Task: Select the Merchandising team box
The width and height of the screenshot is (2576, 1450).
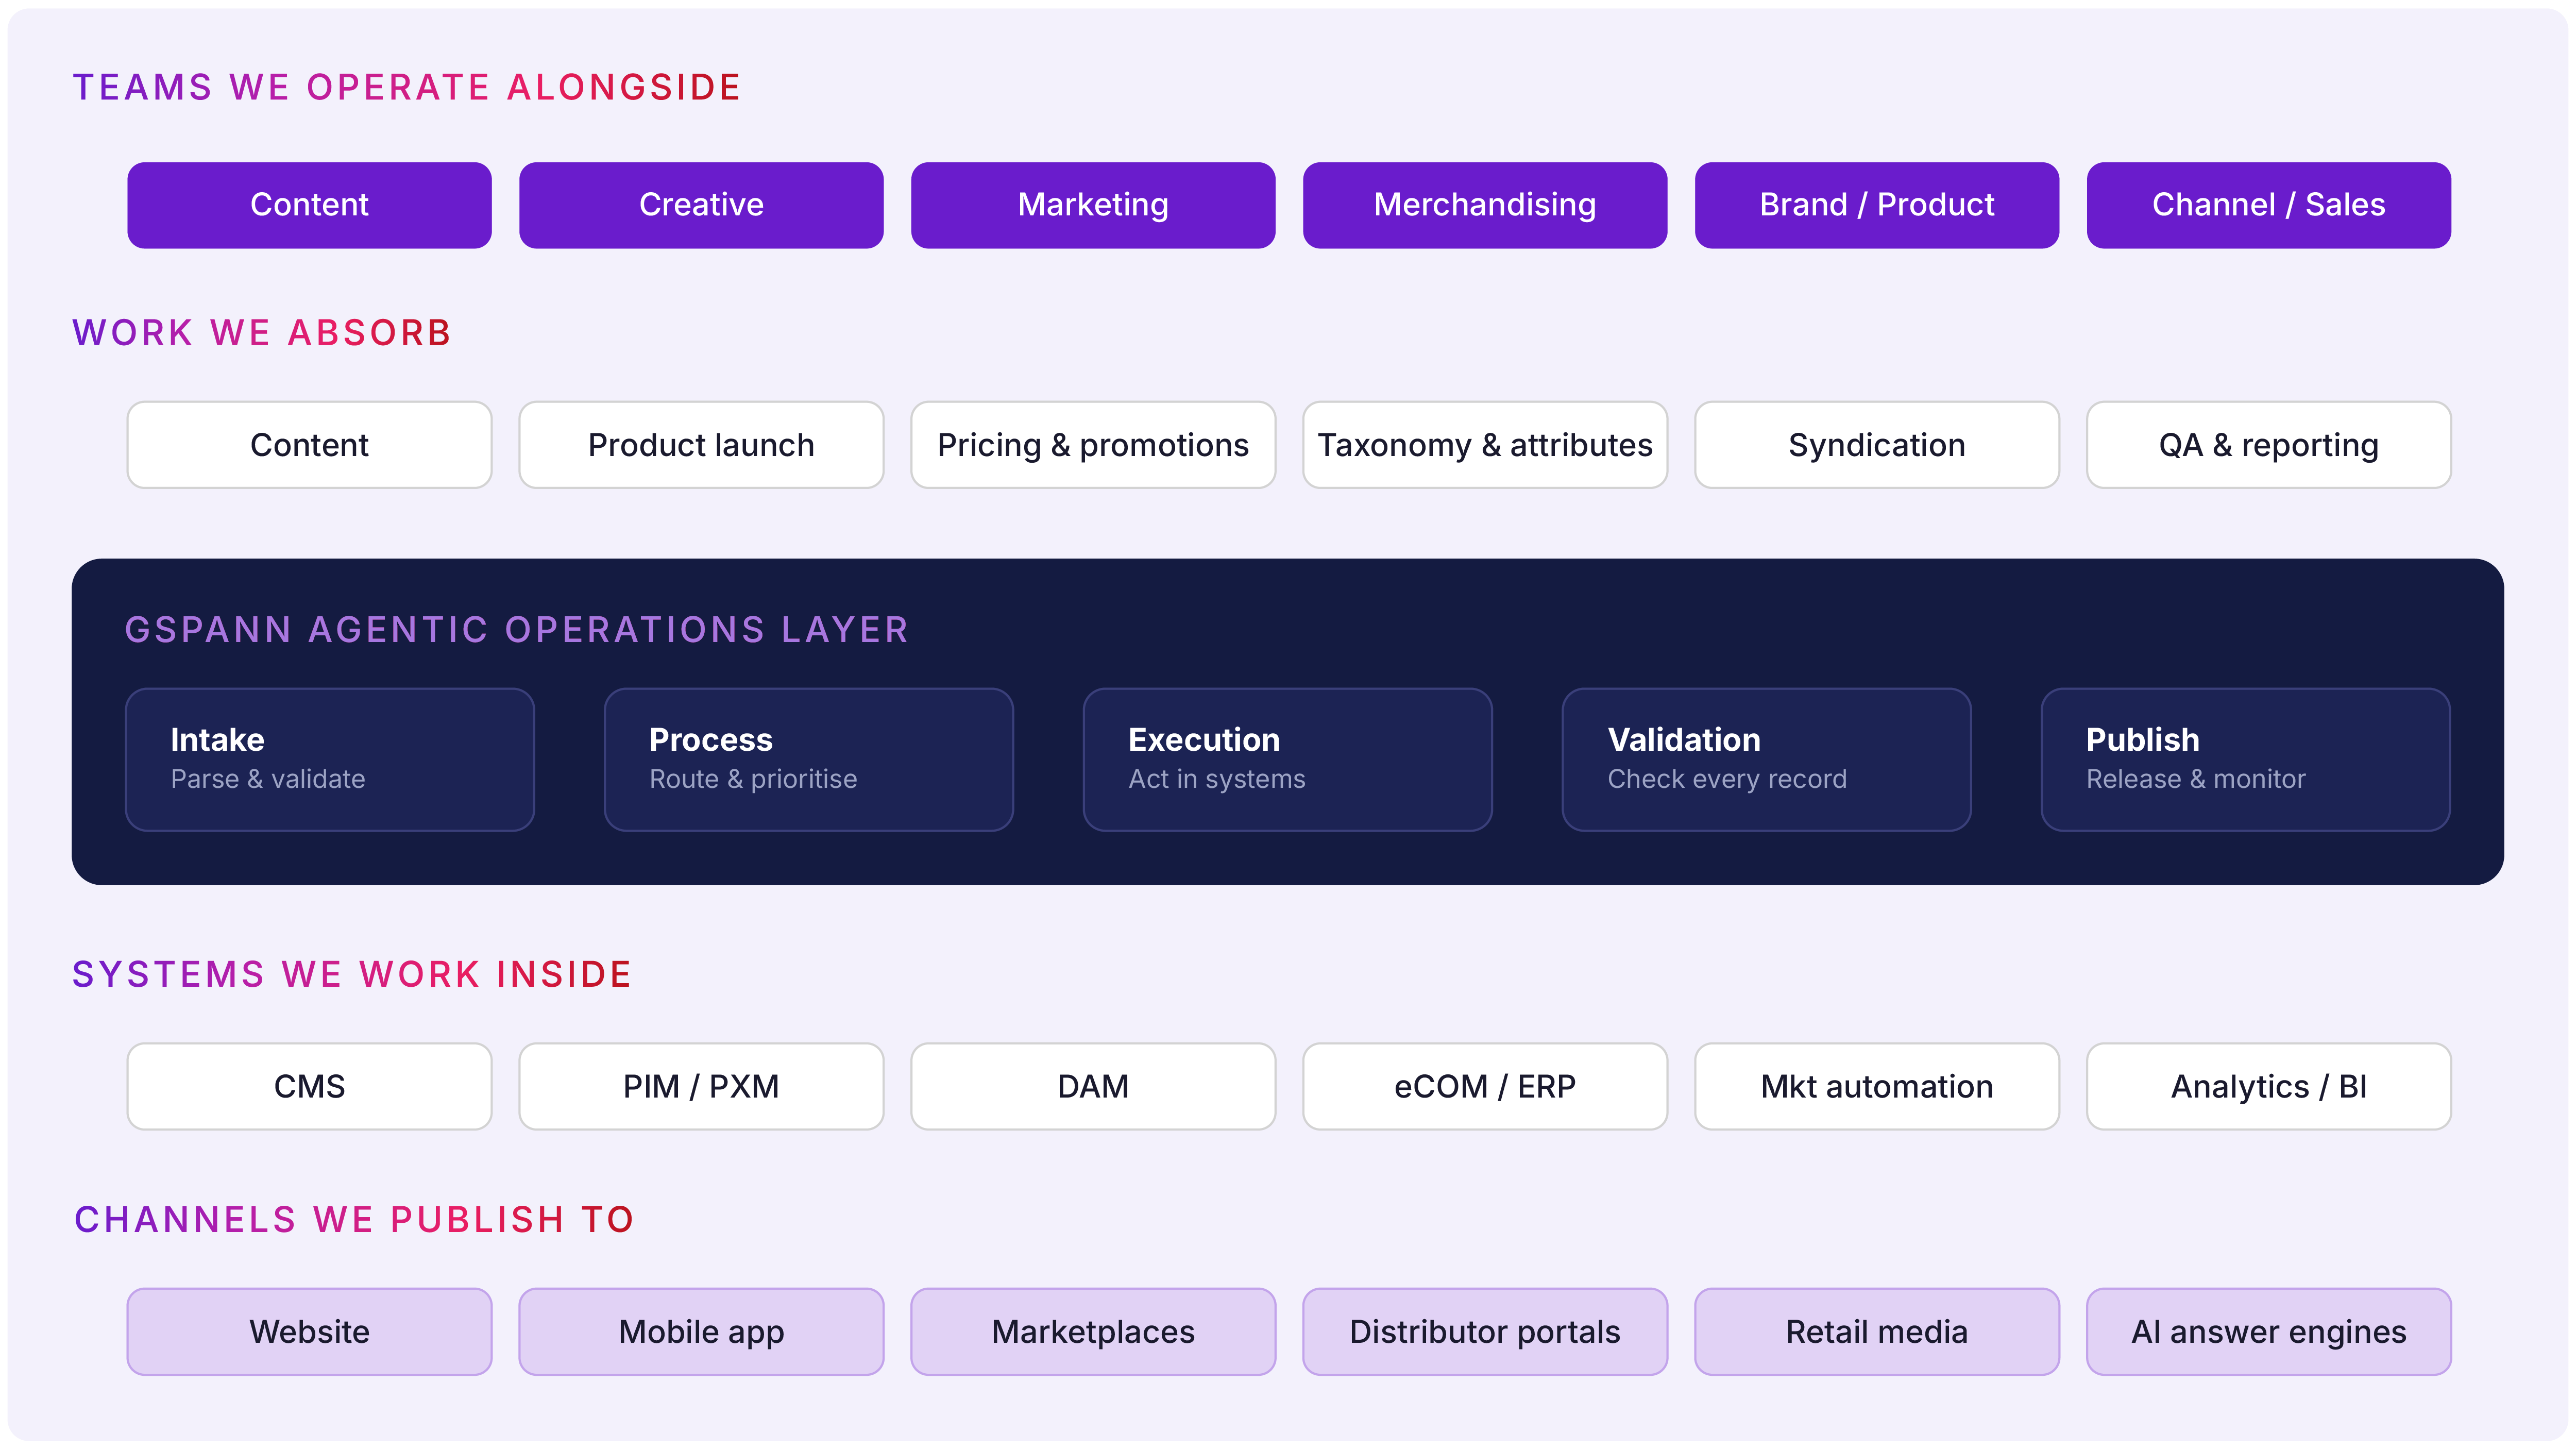Action: coord(1485,205)
